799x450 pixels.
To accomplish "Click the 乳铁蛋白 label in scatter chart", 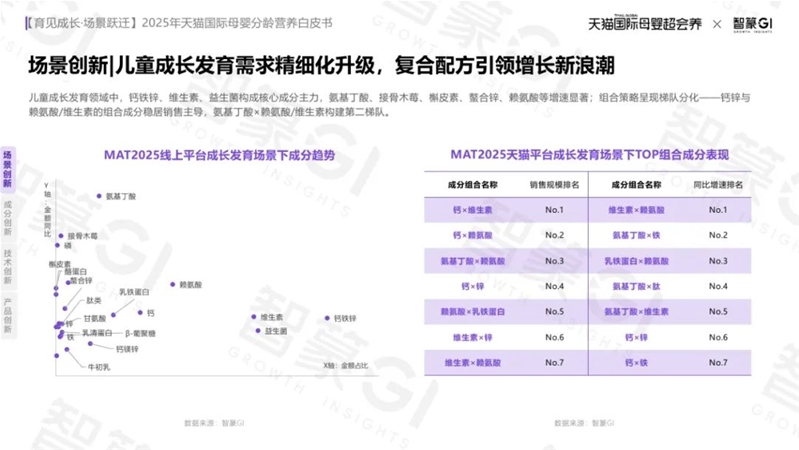I will click(134, 292).
